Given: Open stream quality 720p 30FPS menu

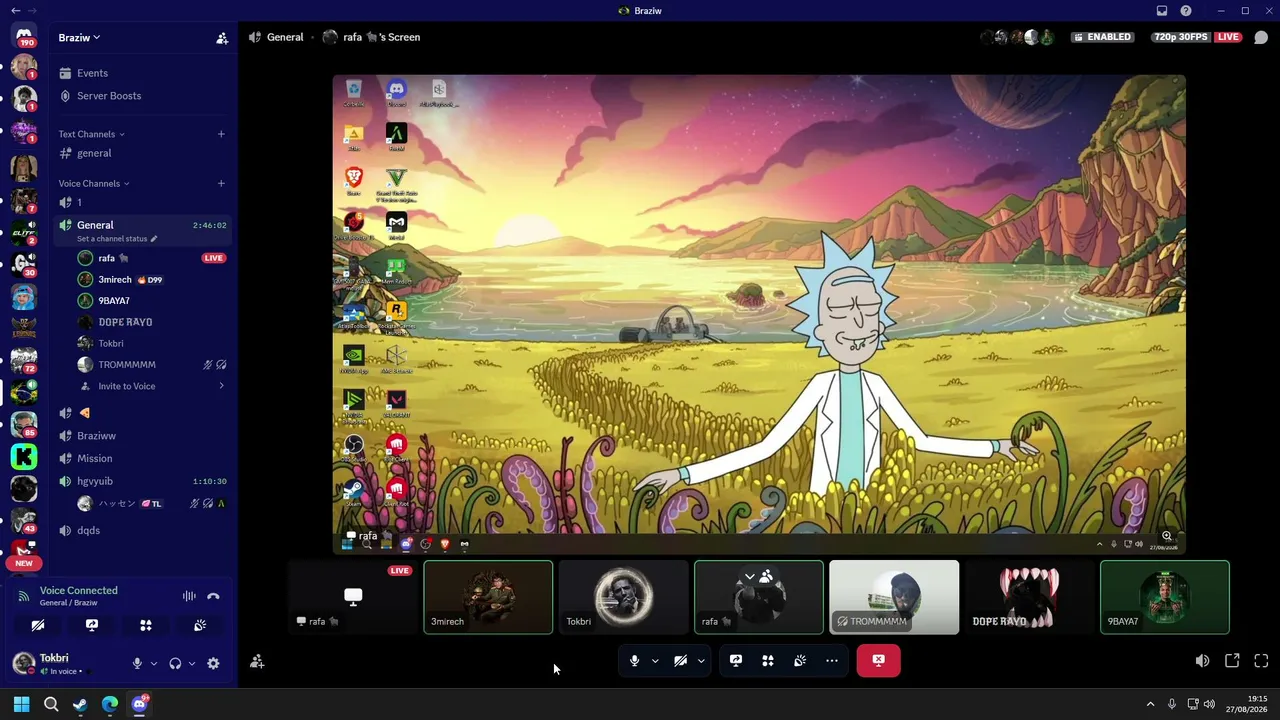Looking at the screenshot, I should [x=1182, y=37].
